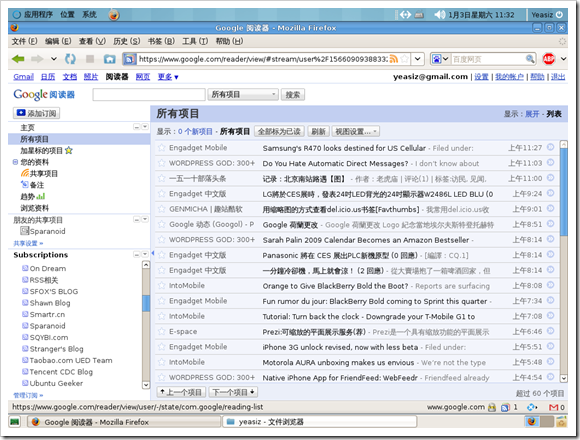
Task: Star the Do You Hate Automatic Direct Messages item
Action: coord(161,163)
